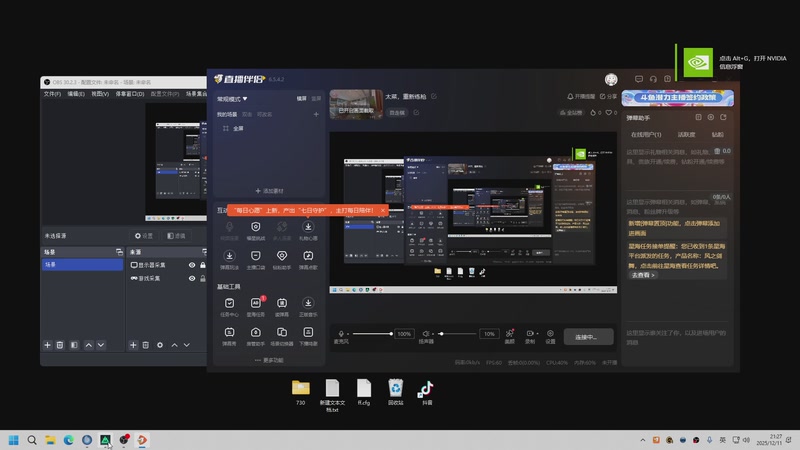Image resolution: width=800 pixels, height=450 pixels.
Task: Switch to the 活跃度 tab in 弹幕助手
Action: click(x=686, y=135)
